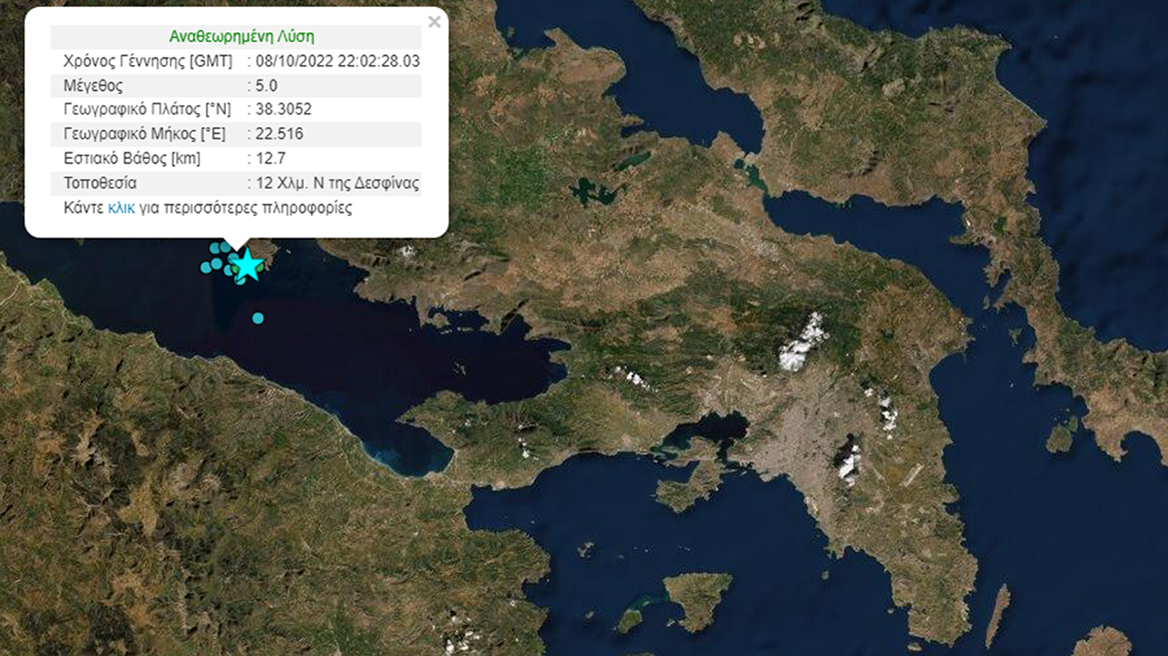This screenshot has width=1168, height=656.
Task: Select the time value '08/10/2022 22:02:28.03'
Action: point(337,61)
